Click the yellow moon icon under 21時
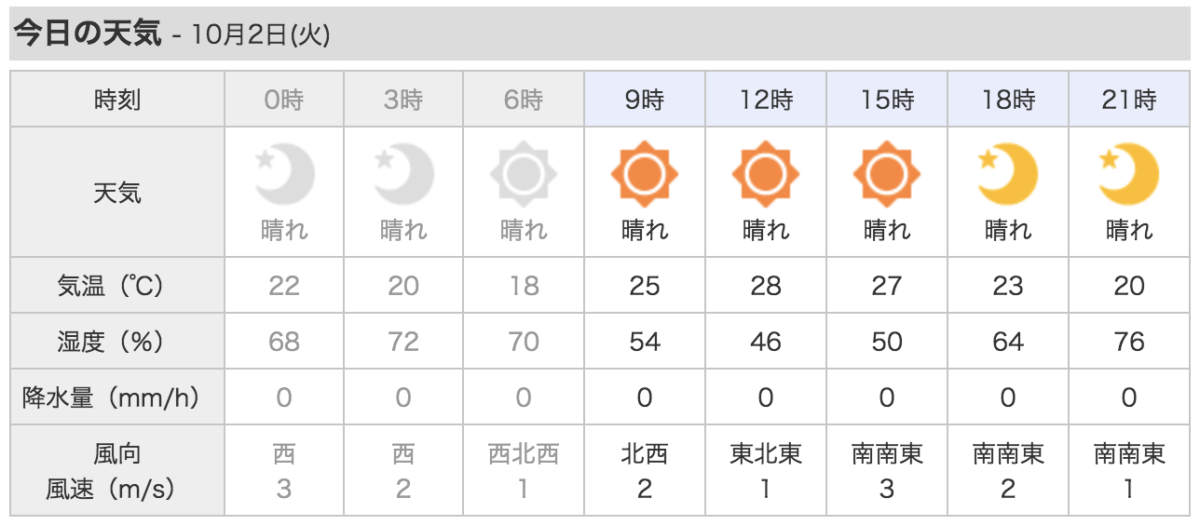The image size is (1200, 525). point(1129,175)
